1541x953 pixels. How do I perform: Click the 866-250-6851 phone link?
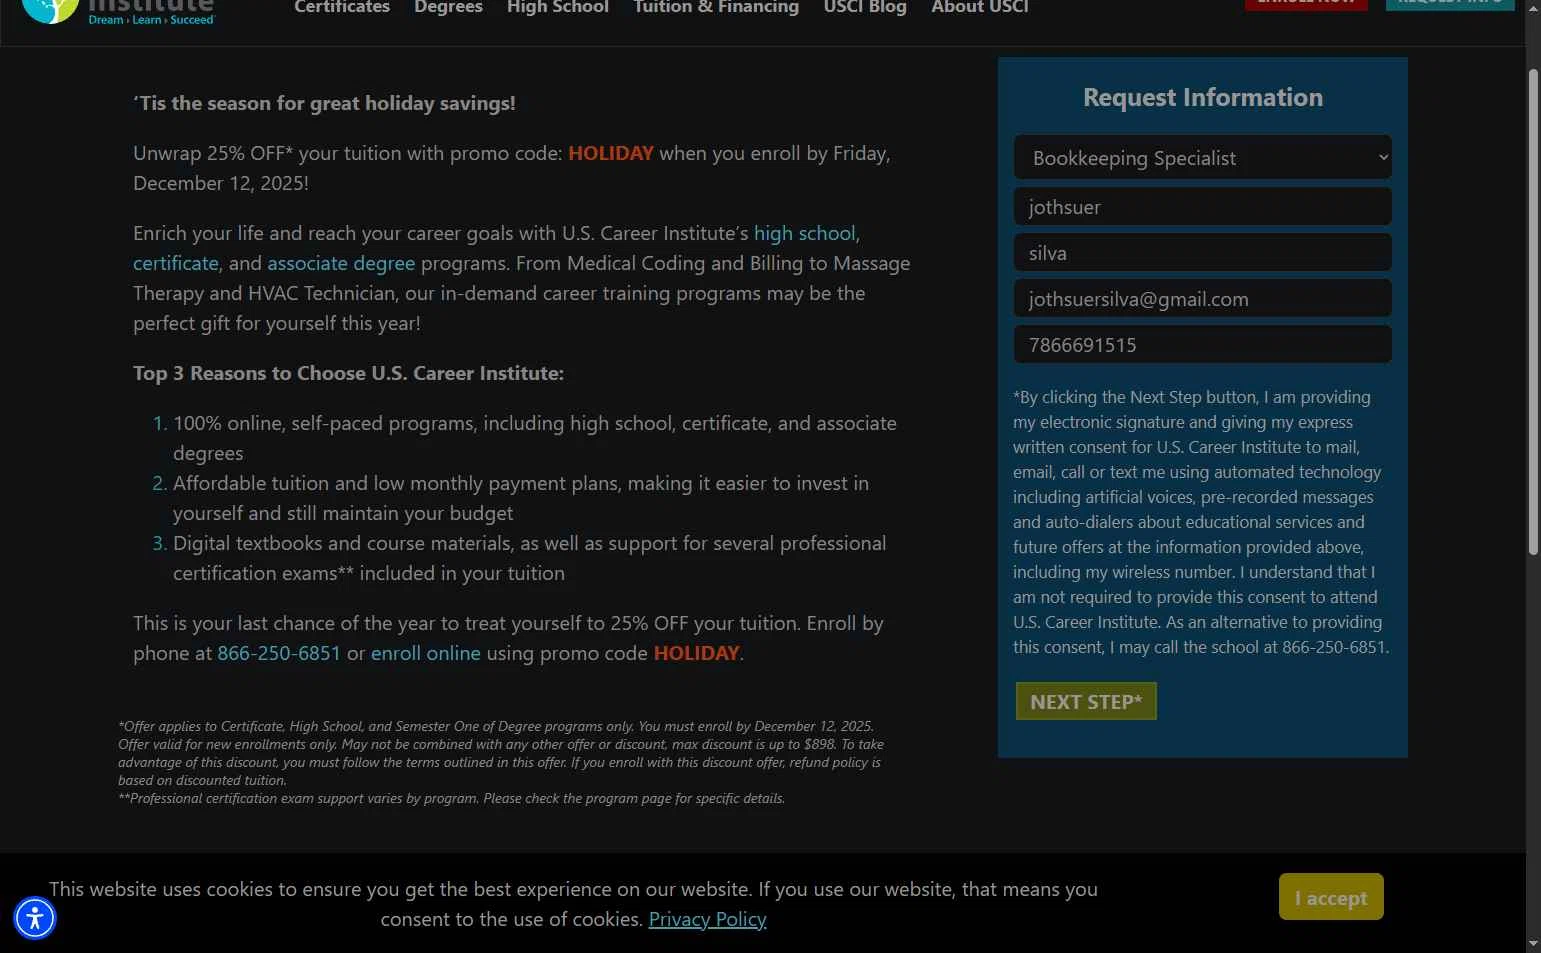(279, 653)
